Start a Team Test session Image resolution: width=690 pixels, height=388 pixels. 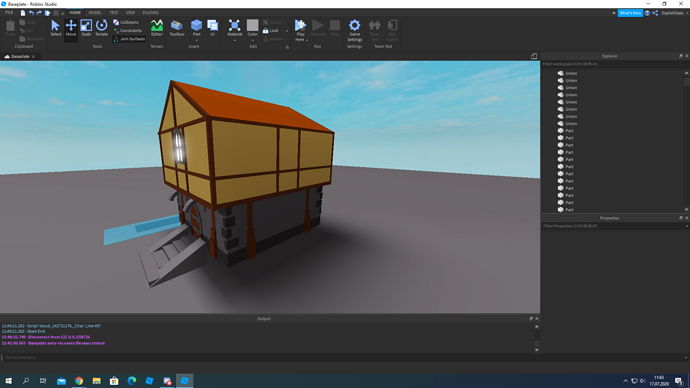click(374, 30)
